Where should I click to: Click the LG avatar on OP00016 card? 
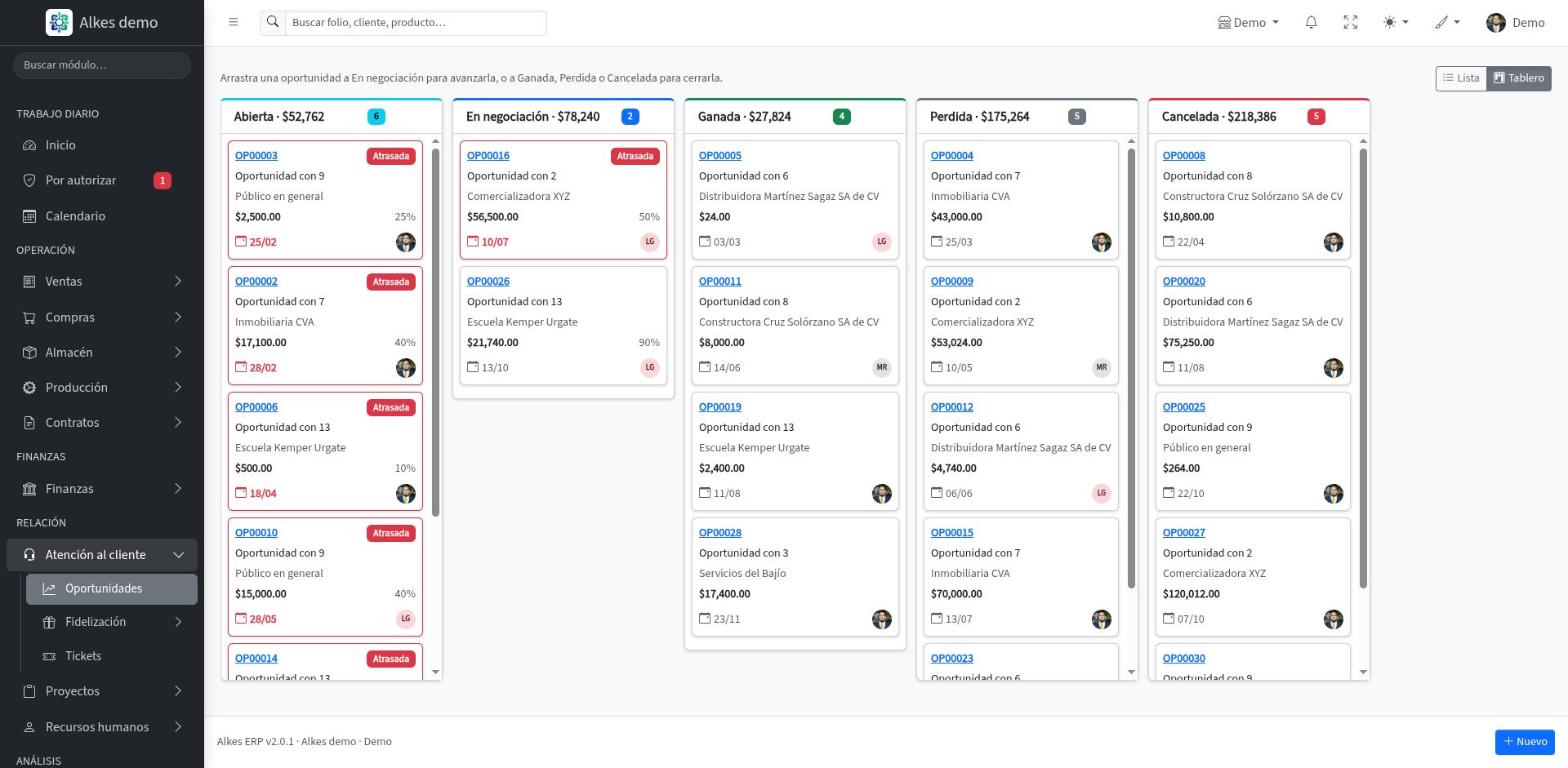pyautogui.click(x=650, y=242)
